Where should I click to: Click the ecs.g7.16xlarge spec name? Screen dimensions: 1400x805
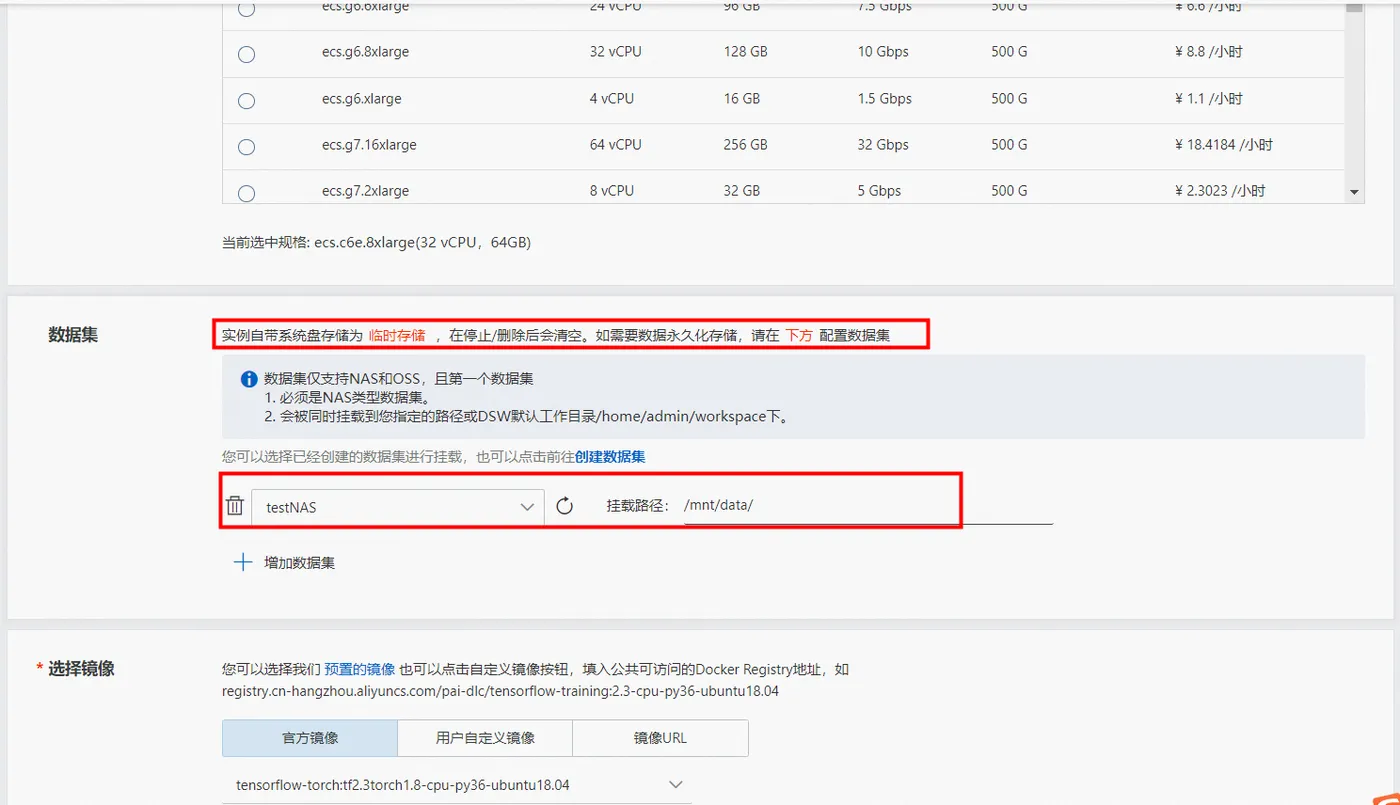click(x=369, y=145)
